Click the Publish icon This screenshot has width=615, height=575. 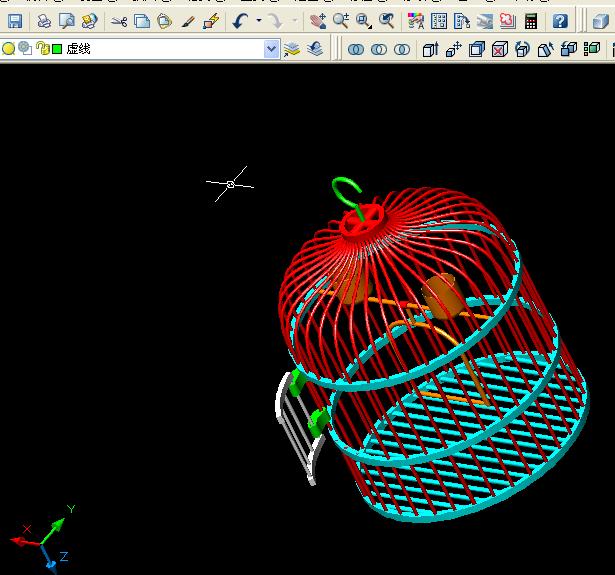tap(89, 21)
